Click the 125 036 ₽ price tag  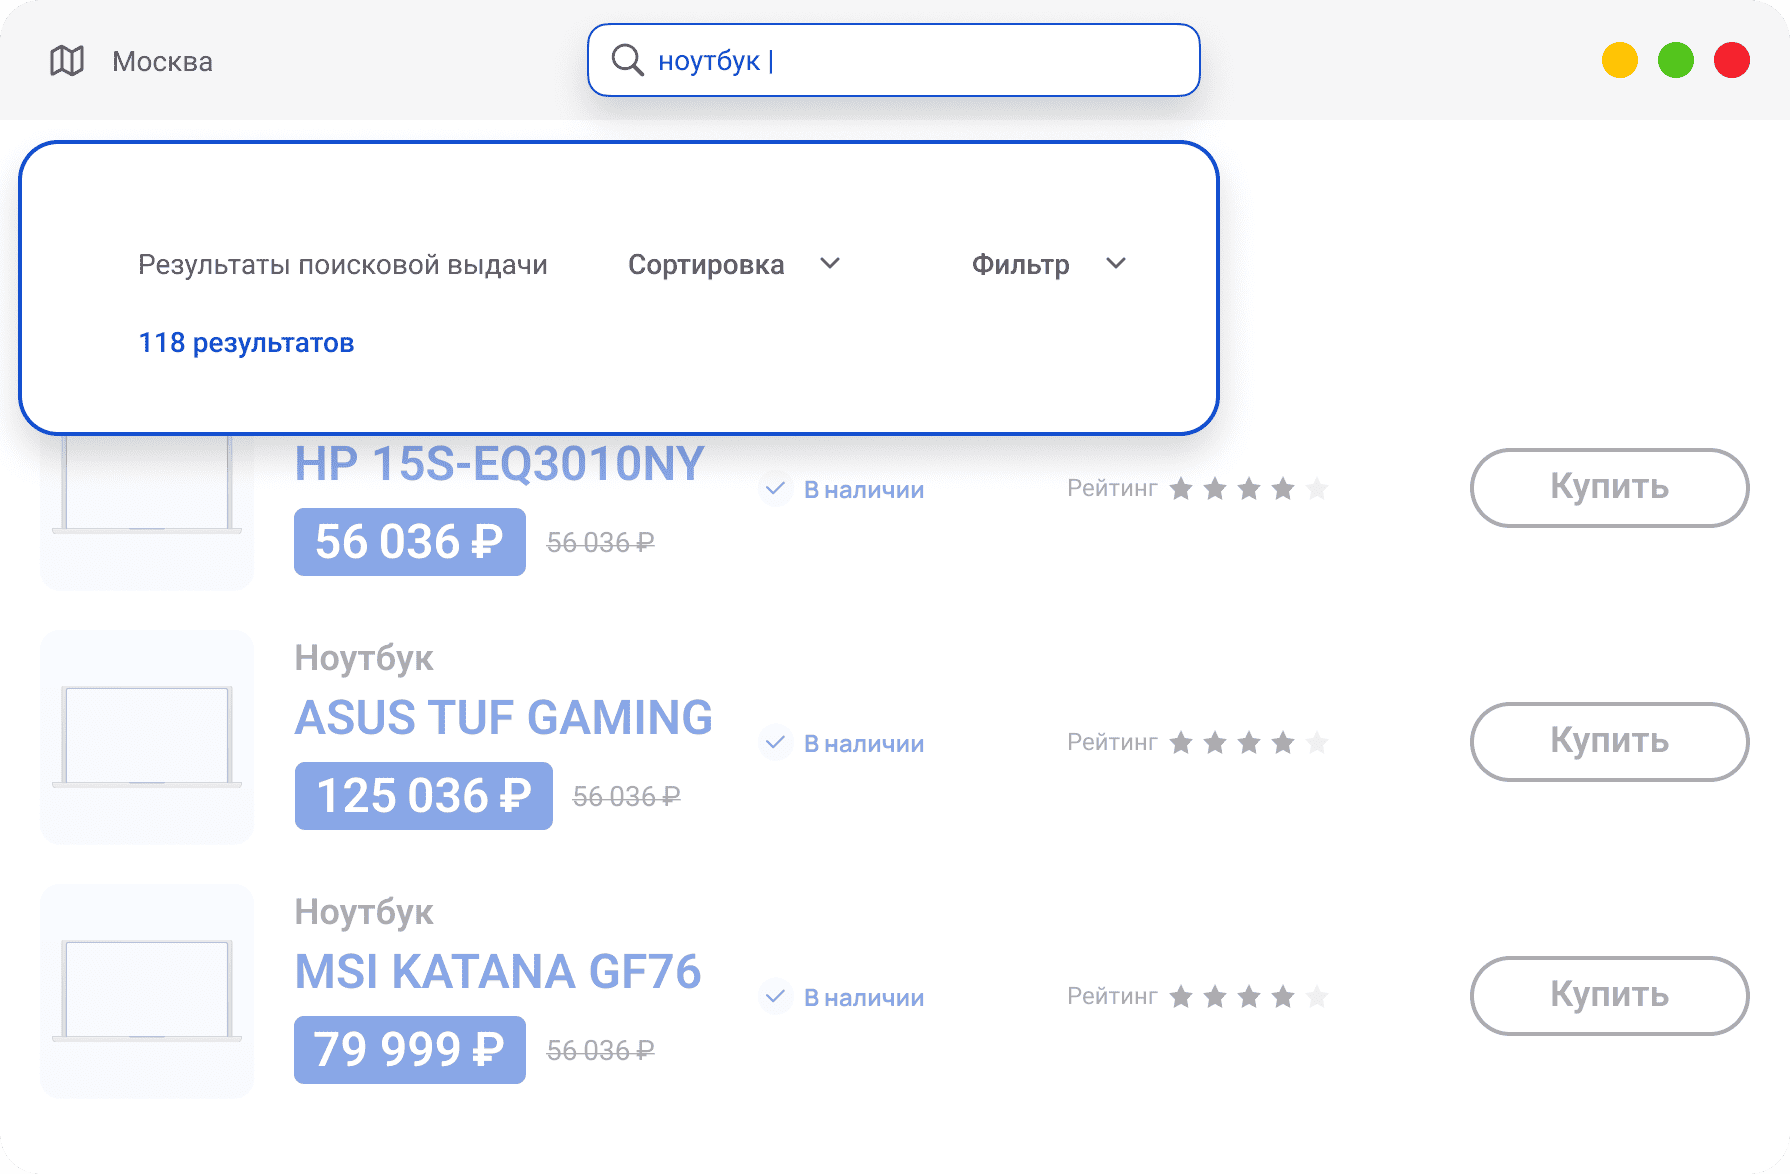click(x=423, y=796)
